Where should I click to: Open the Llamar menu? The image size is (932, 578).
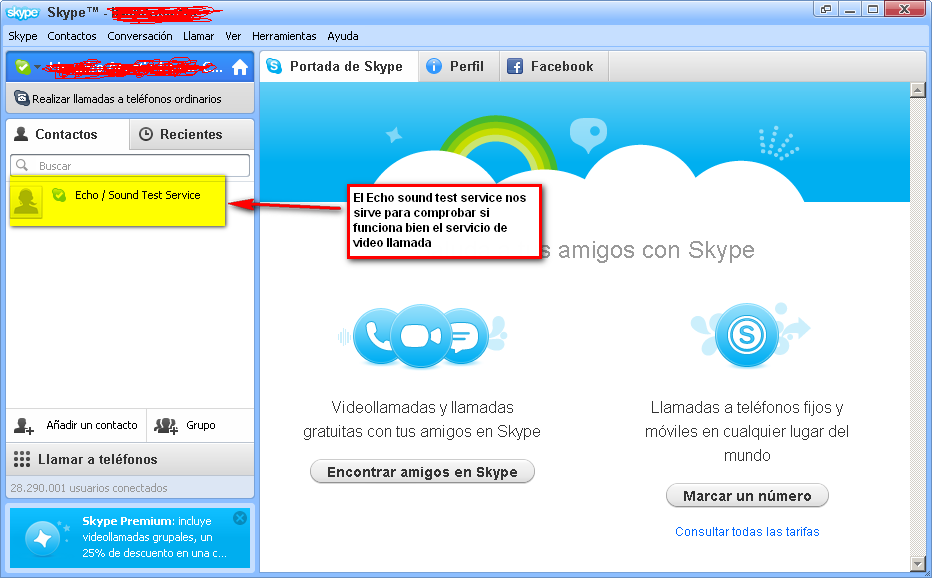pyautogui.click(x=199, y=36)
